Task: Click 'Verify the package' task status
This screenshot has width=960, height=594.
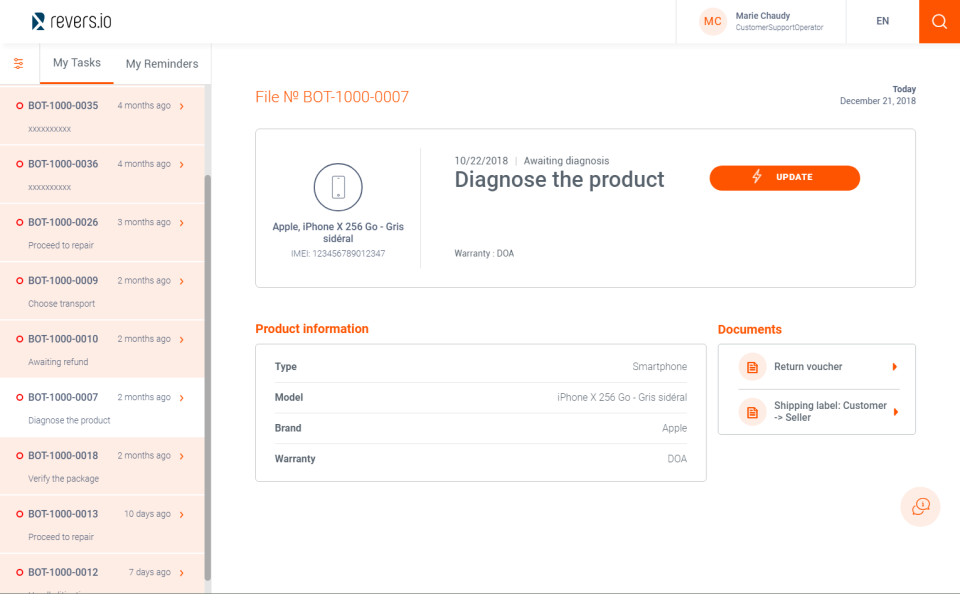Action: click(x=63, y=479)
